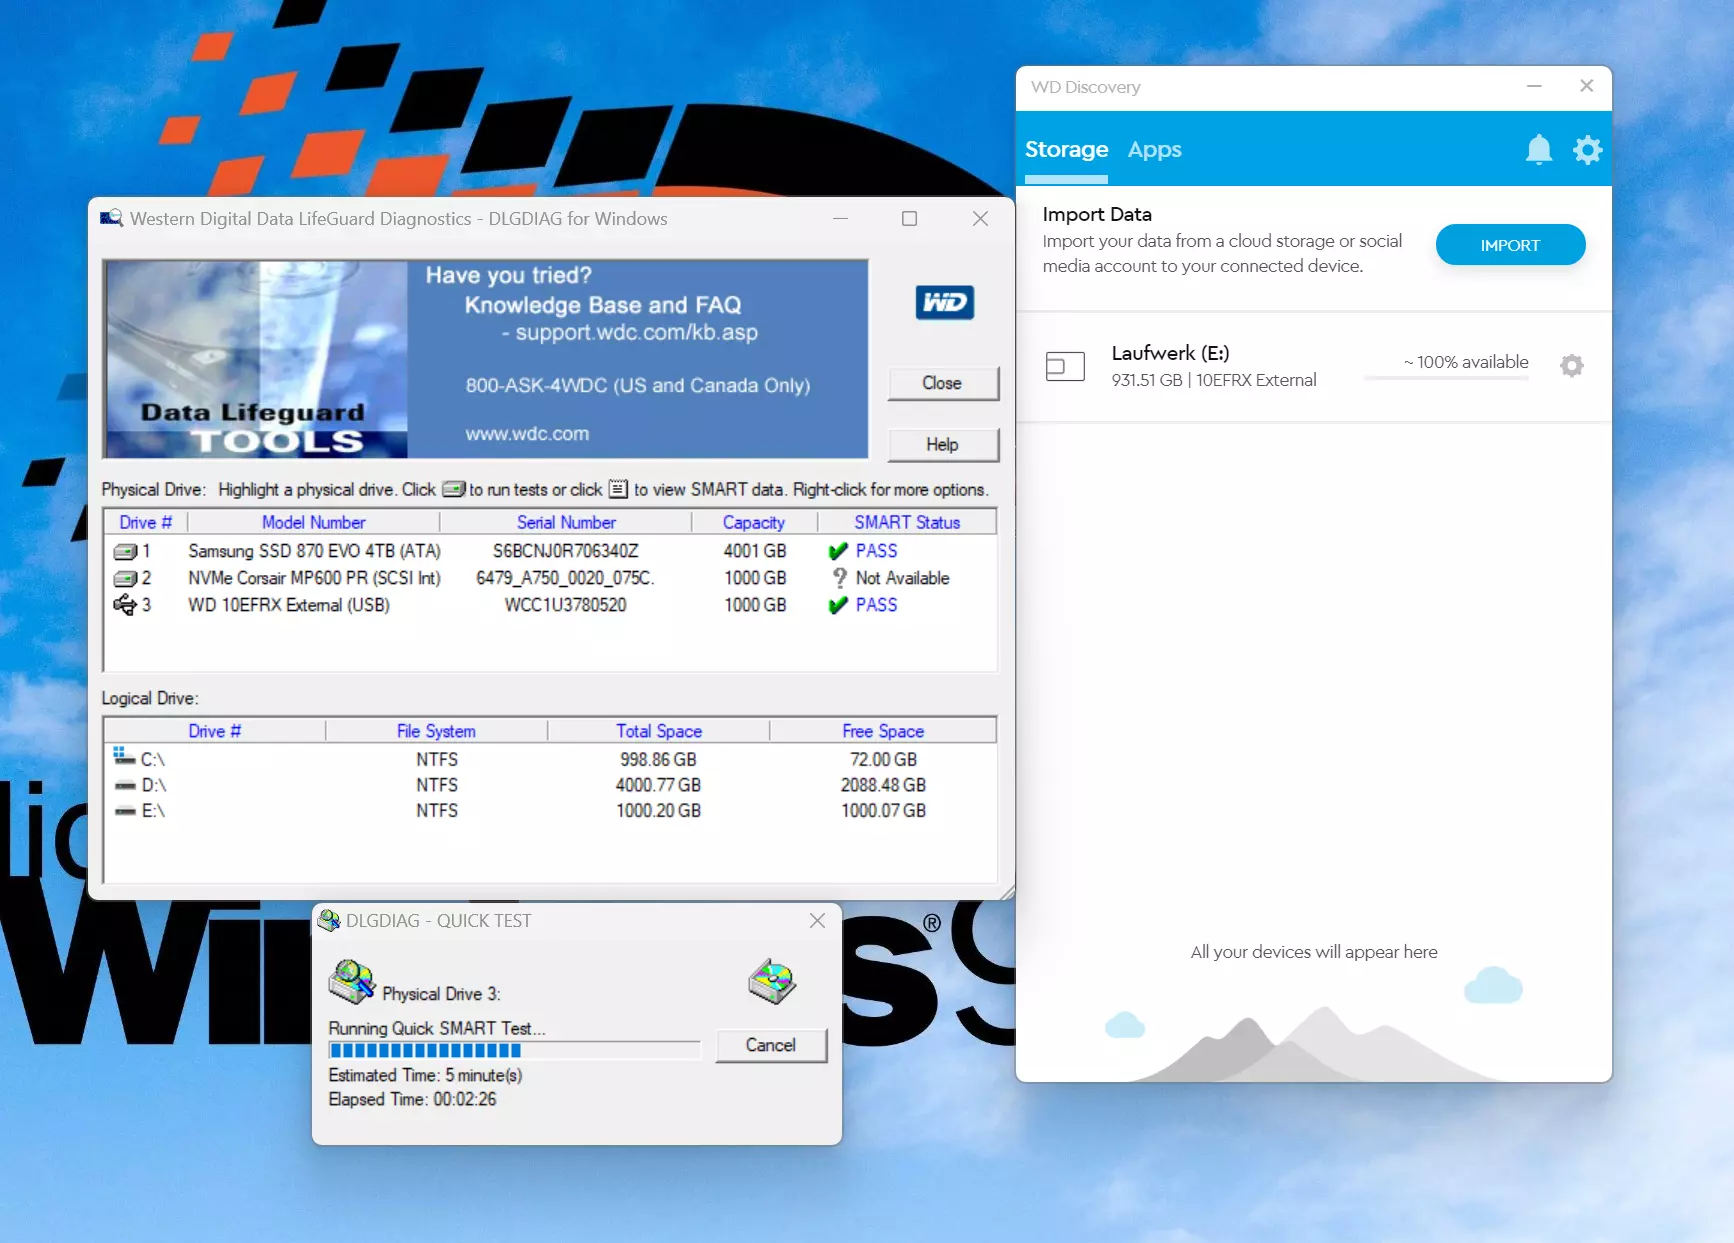The width and height of the screenshot is (1734, 1243).
Task: Minimize the WD Discovery window
Action: click(1534, 86)
